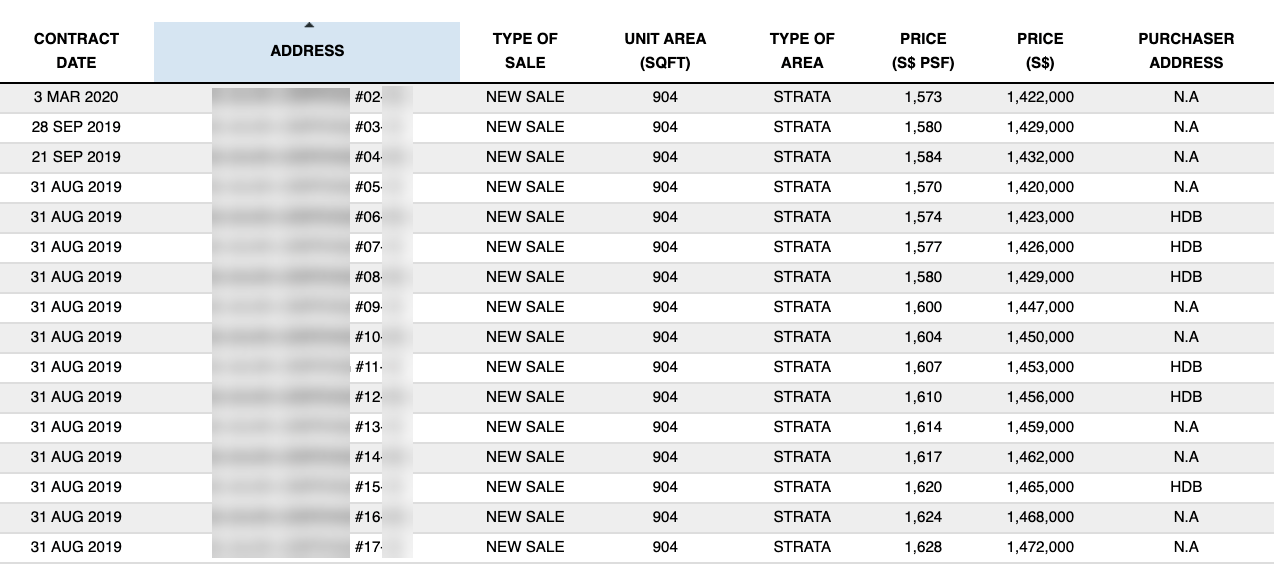Click the 1,465,000 price cell
The width and height of the screenshot is (1274, 586).
click(1040, 487)
